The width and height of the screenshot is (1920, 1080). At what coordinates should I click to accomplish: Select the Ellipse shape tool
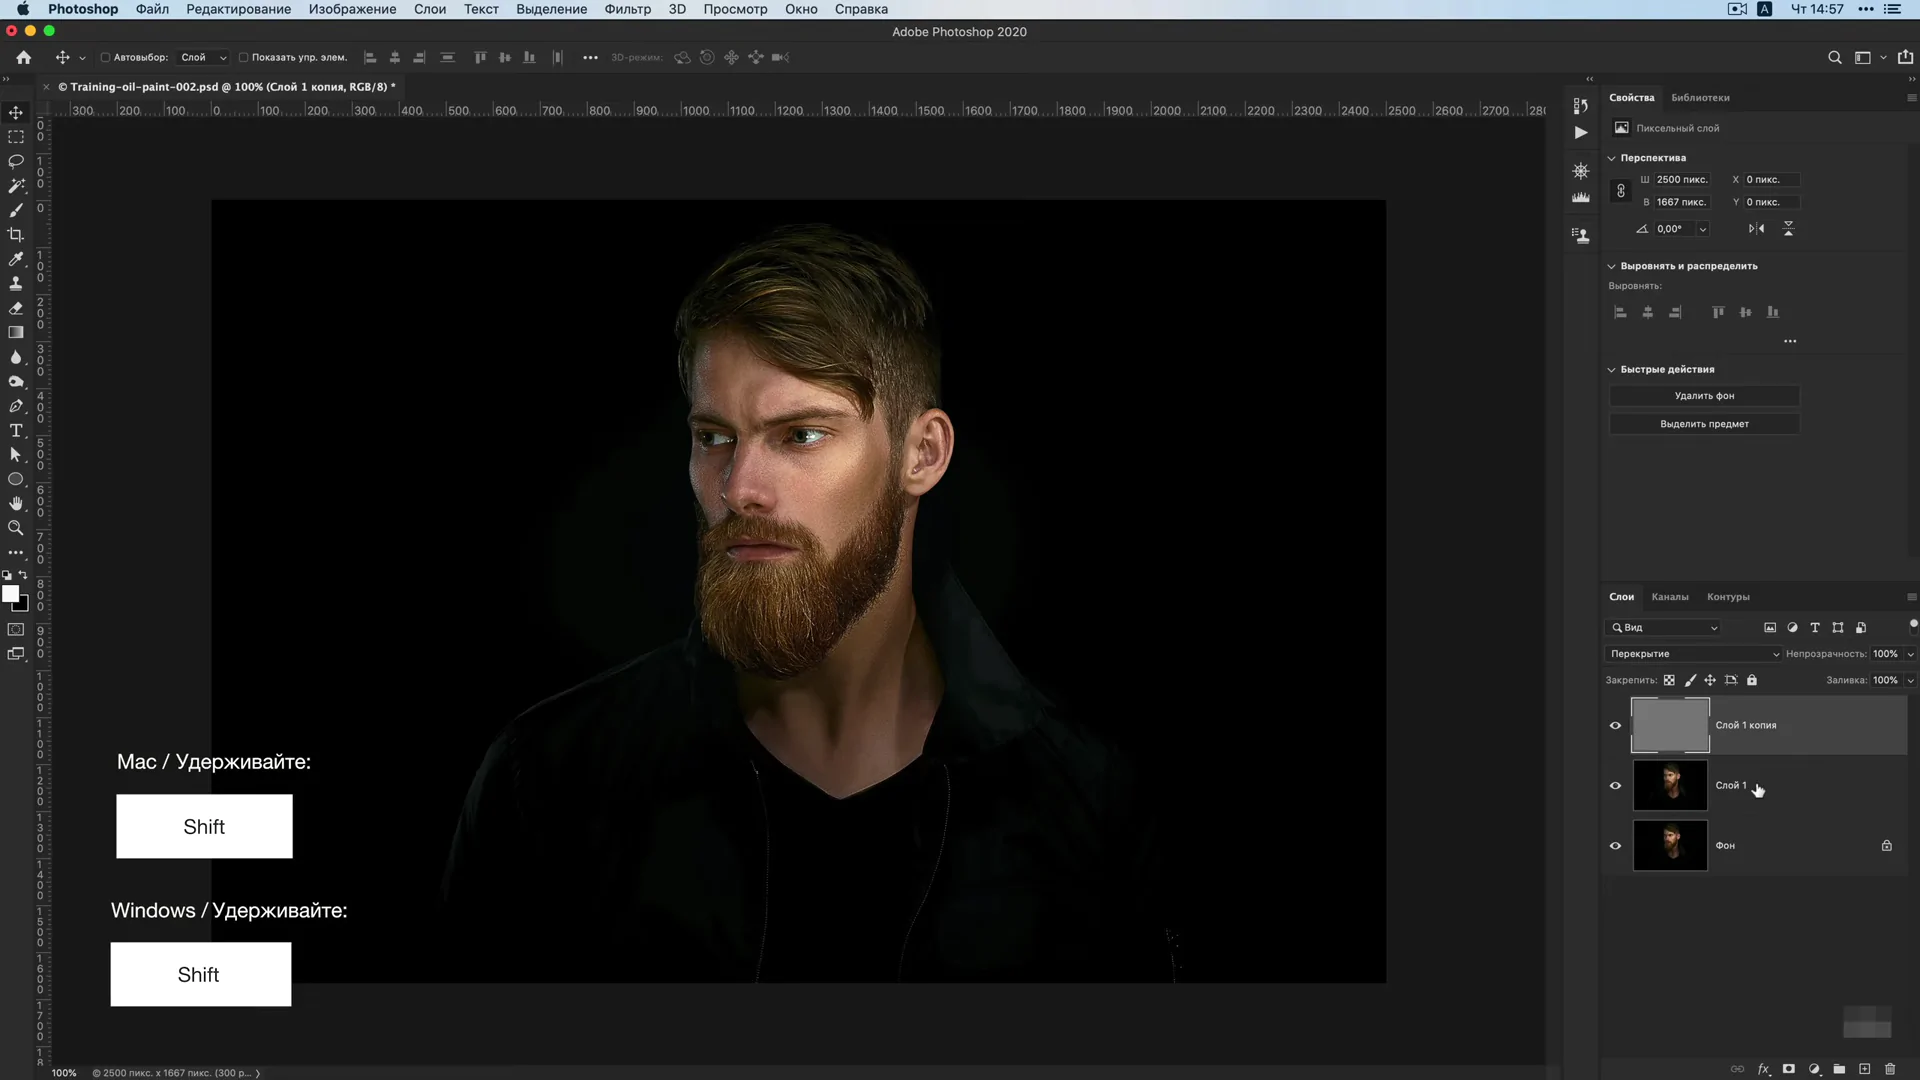(16, 479)
